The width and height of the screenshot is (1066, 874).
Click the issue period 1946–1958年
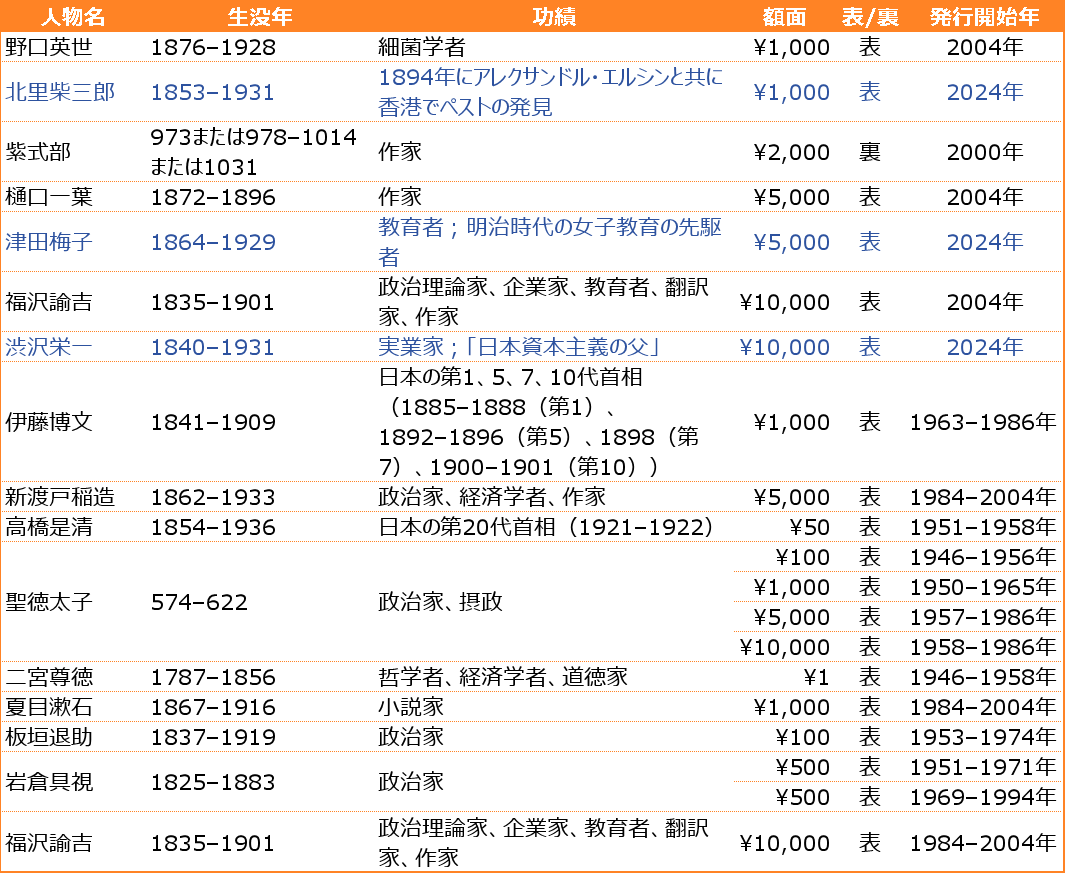(983, 677)
